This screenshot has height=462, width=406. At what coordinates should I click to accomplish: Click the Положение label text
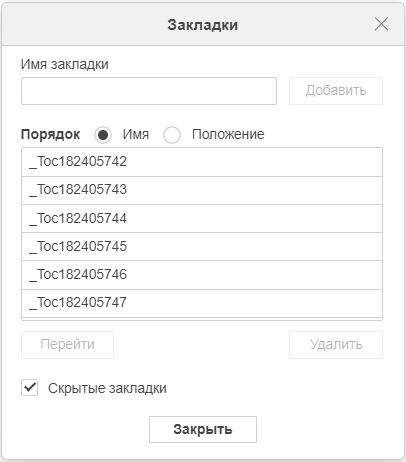[228, 134]
